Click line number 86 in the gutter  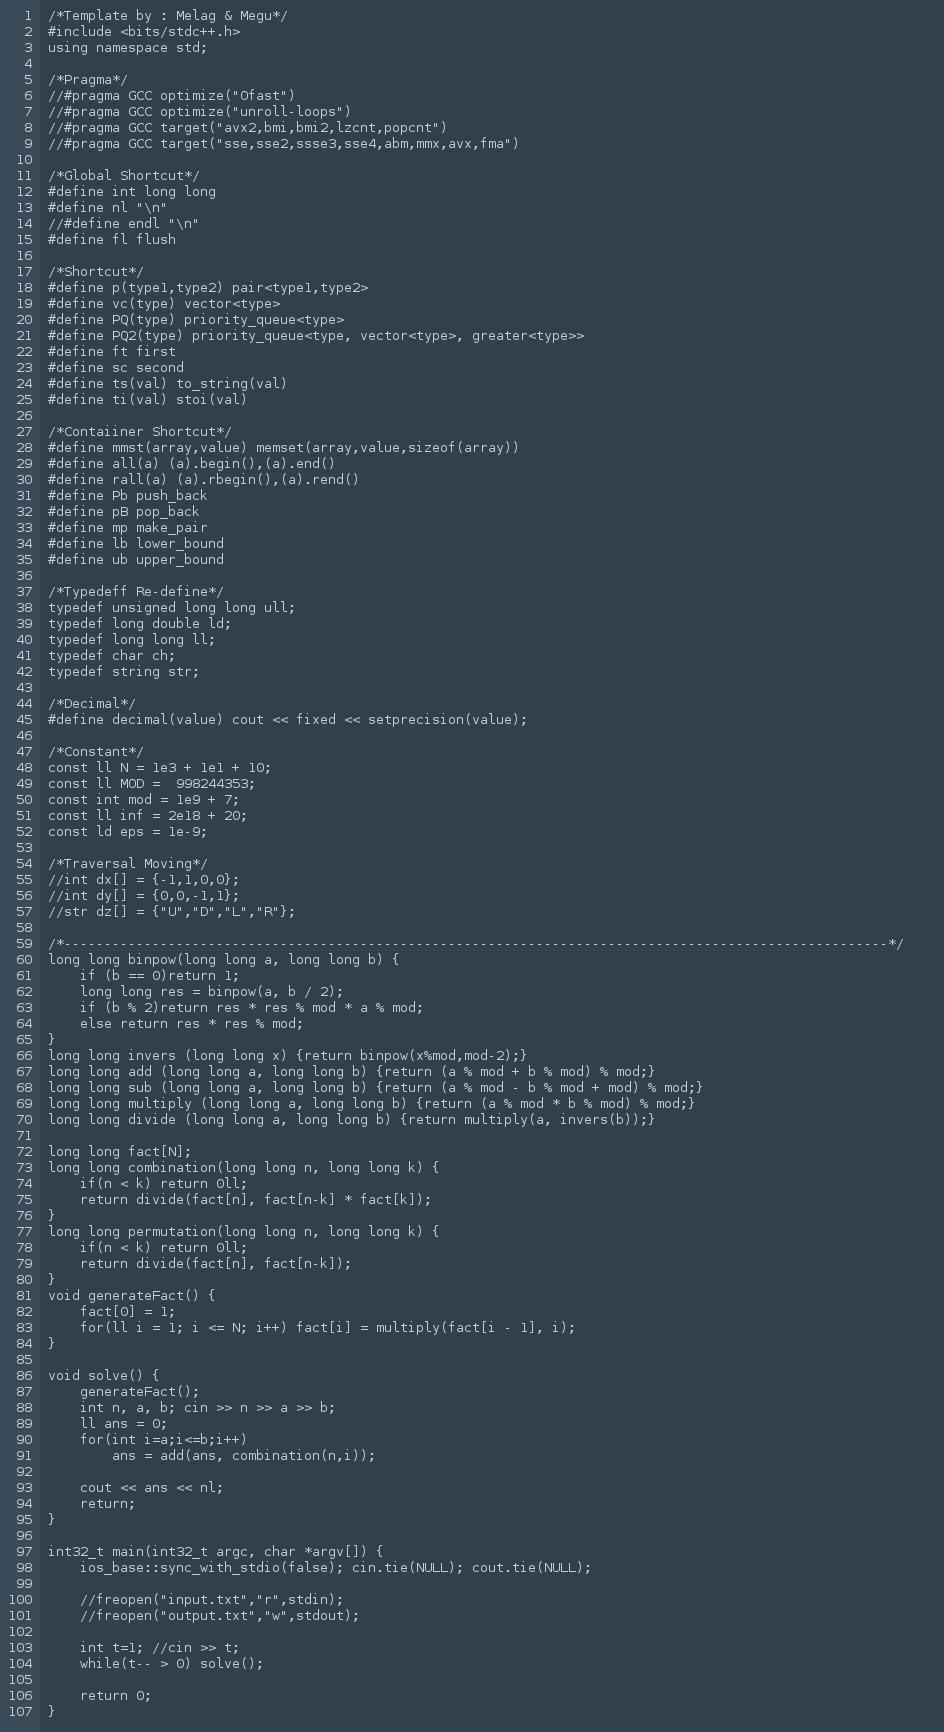coord(20,1375)
